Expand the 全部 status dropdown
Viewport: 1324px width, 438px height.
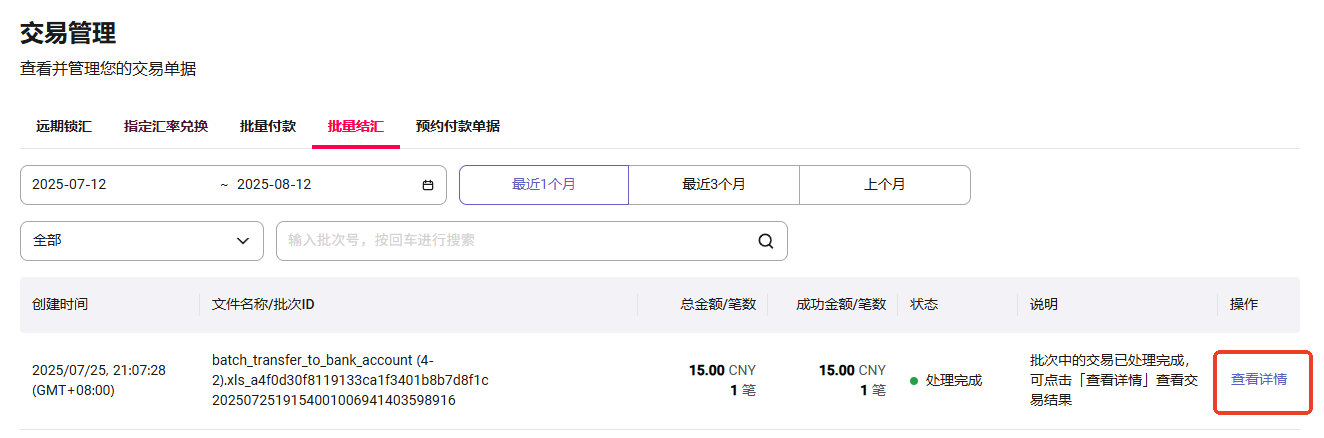pyautogui.click(x=142, y=241)
